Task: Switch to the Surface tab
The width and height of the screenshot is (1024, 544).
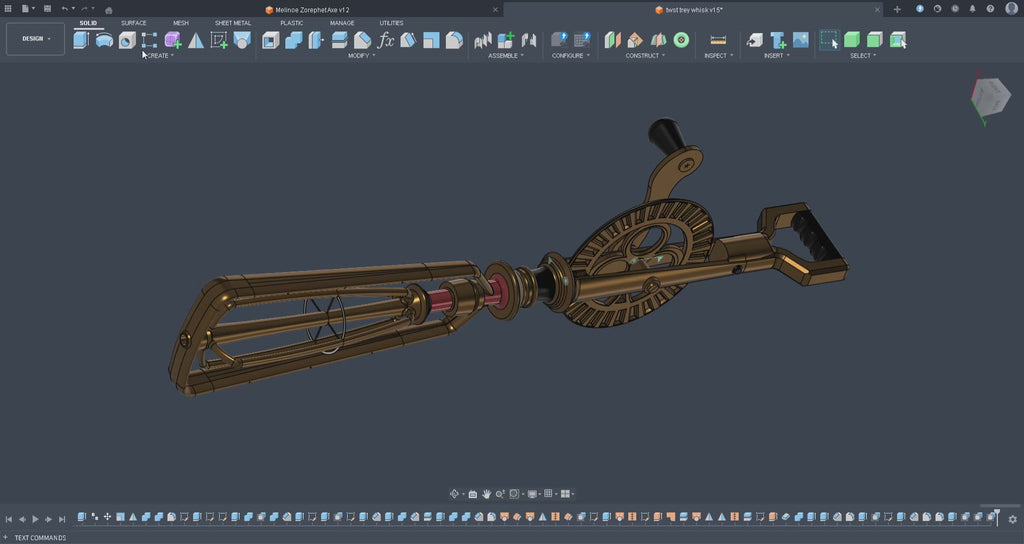Action: coord(134,23)
